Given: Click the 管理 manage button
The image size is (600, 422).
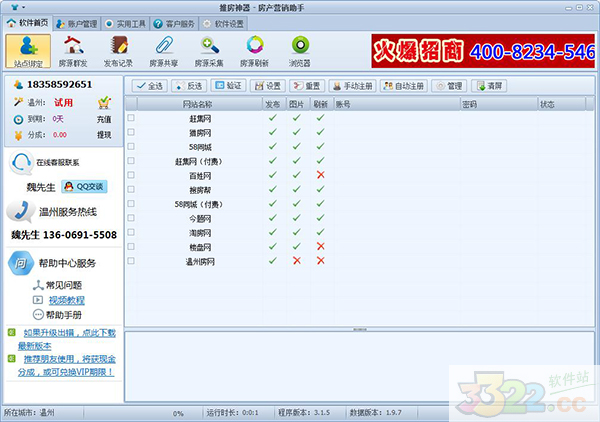Looking at the screenshot, I should point(449,86).
